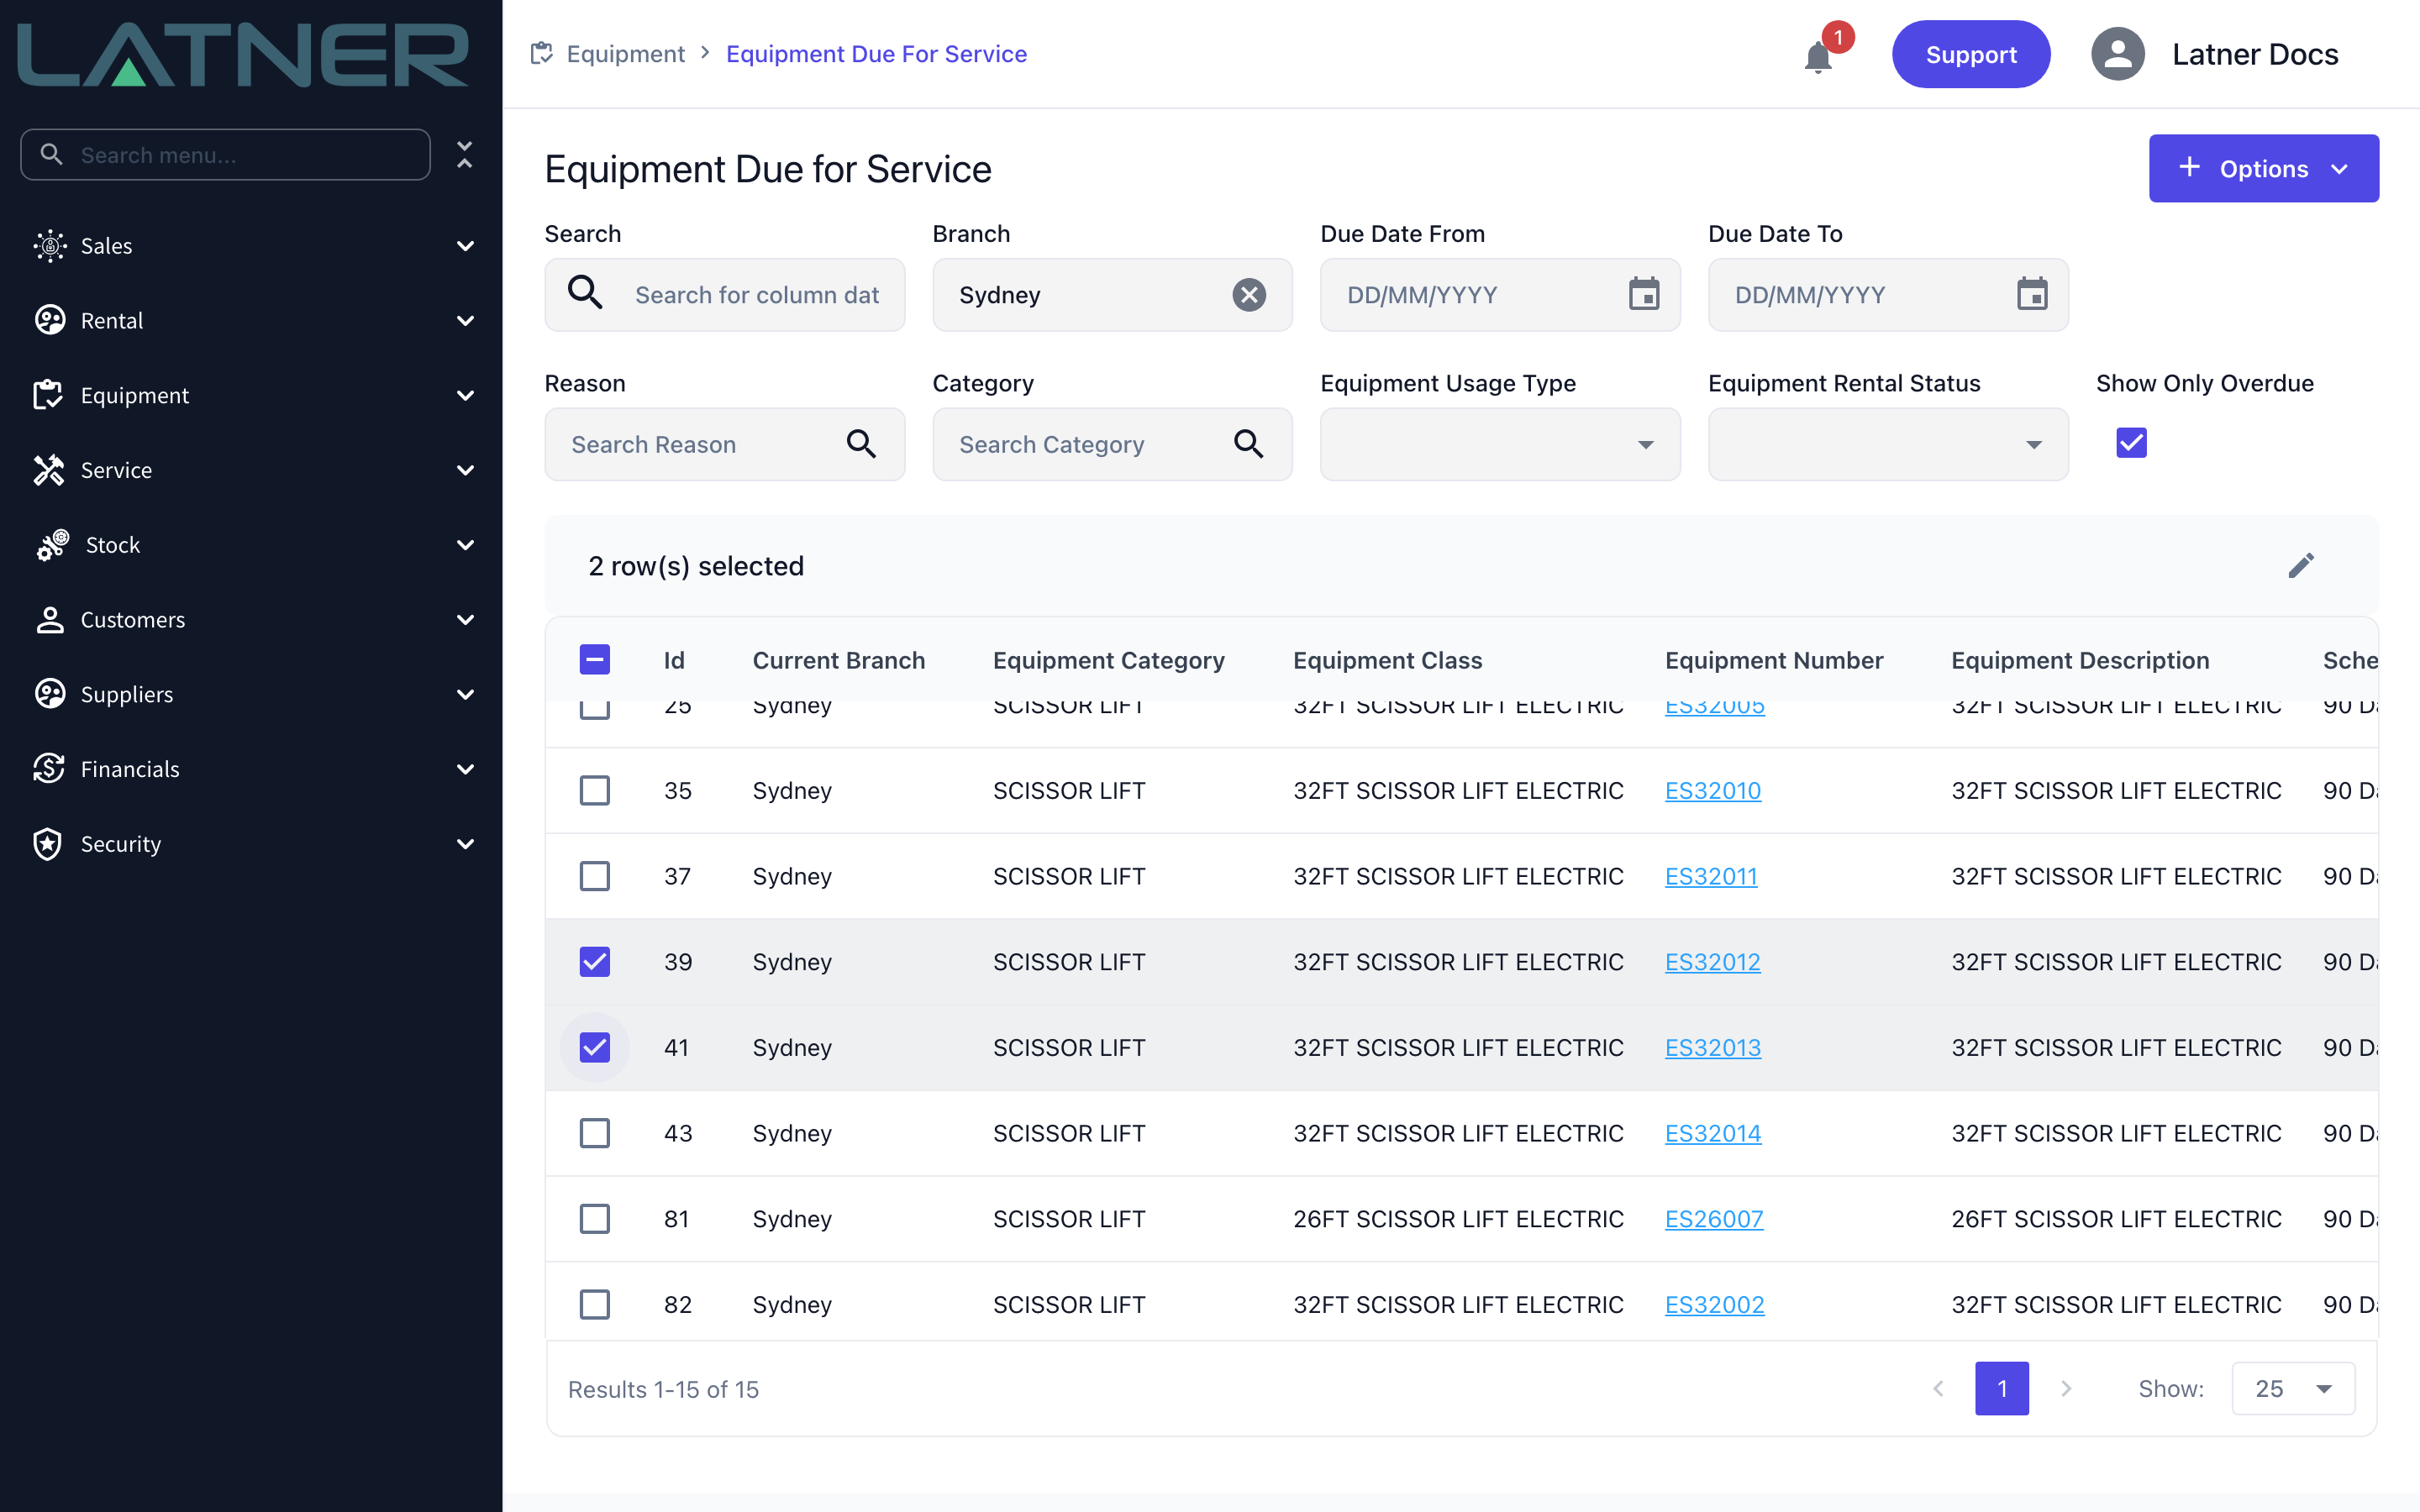Click the Suppliers icon in sidebar

tap(49, 694)
